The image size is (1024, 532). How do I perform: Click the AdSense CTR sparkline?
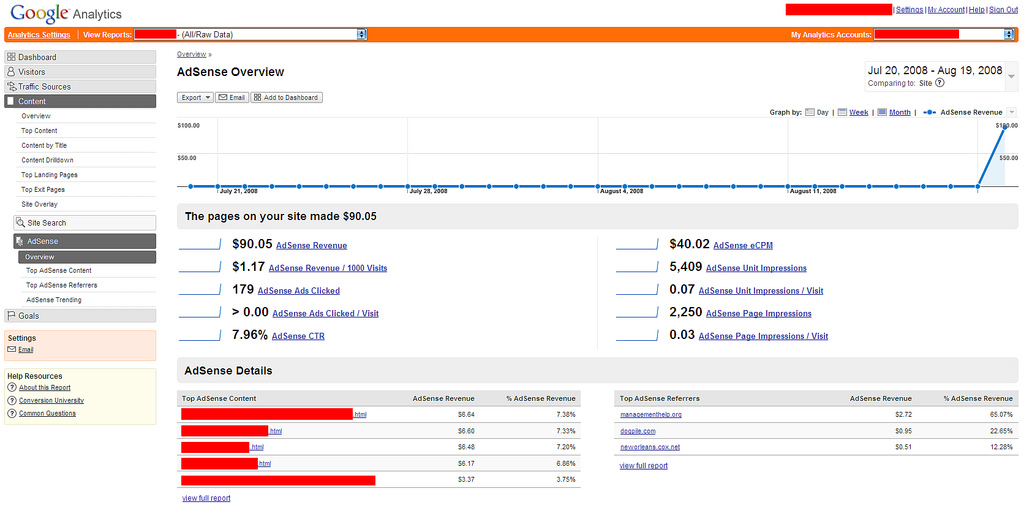point(200,336)
